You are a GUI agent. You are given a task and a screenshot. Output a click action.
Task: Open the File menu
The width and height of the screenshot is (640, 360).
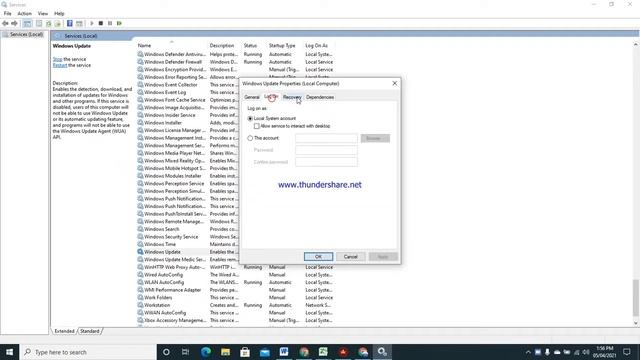pyautogui.click(x=7, y=13)
